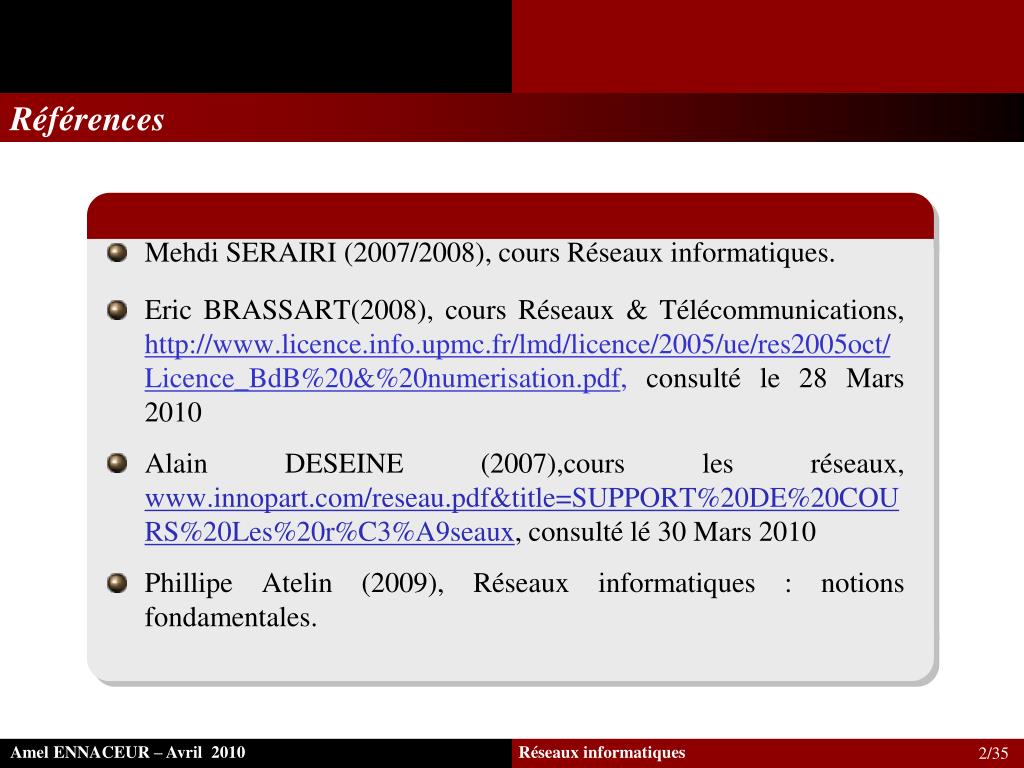Open the licence.info.upmc.fr hyperlink first line
1024x768 pixels.
click(x=517, y=344)
